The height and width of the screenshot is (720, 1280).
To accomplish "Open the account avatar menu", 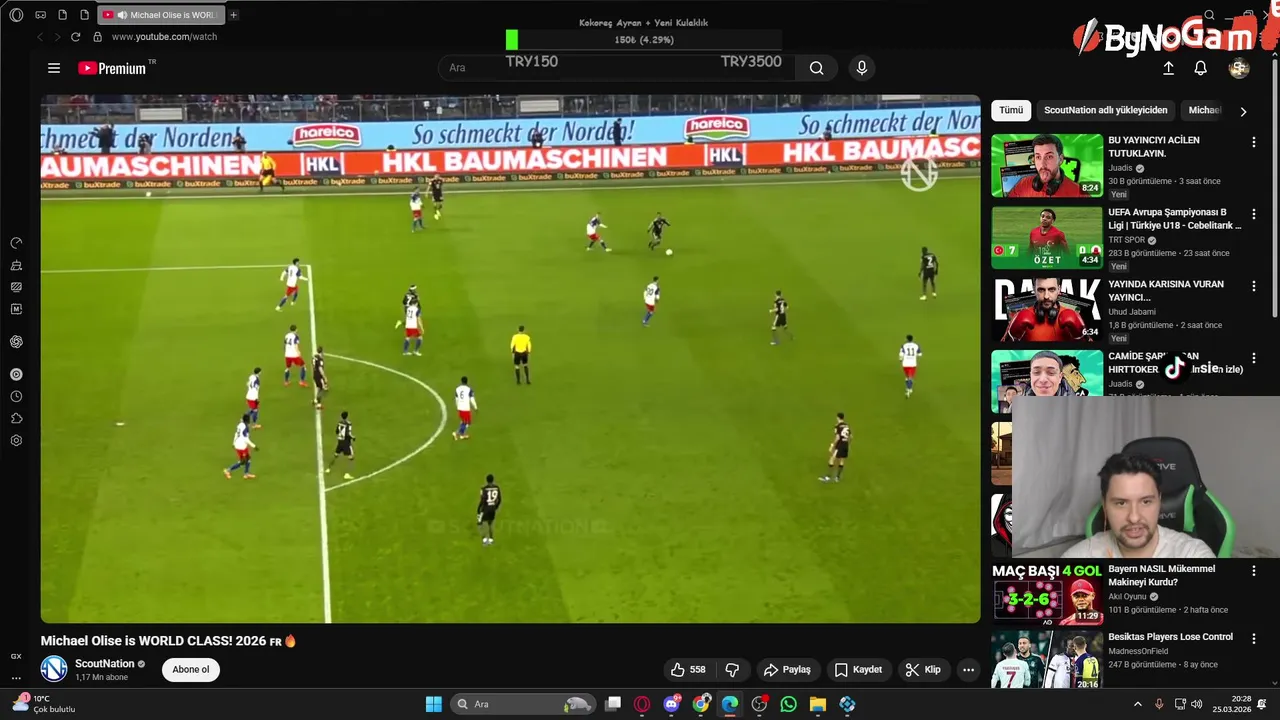I will pos(1239,68).
